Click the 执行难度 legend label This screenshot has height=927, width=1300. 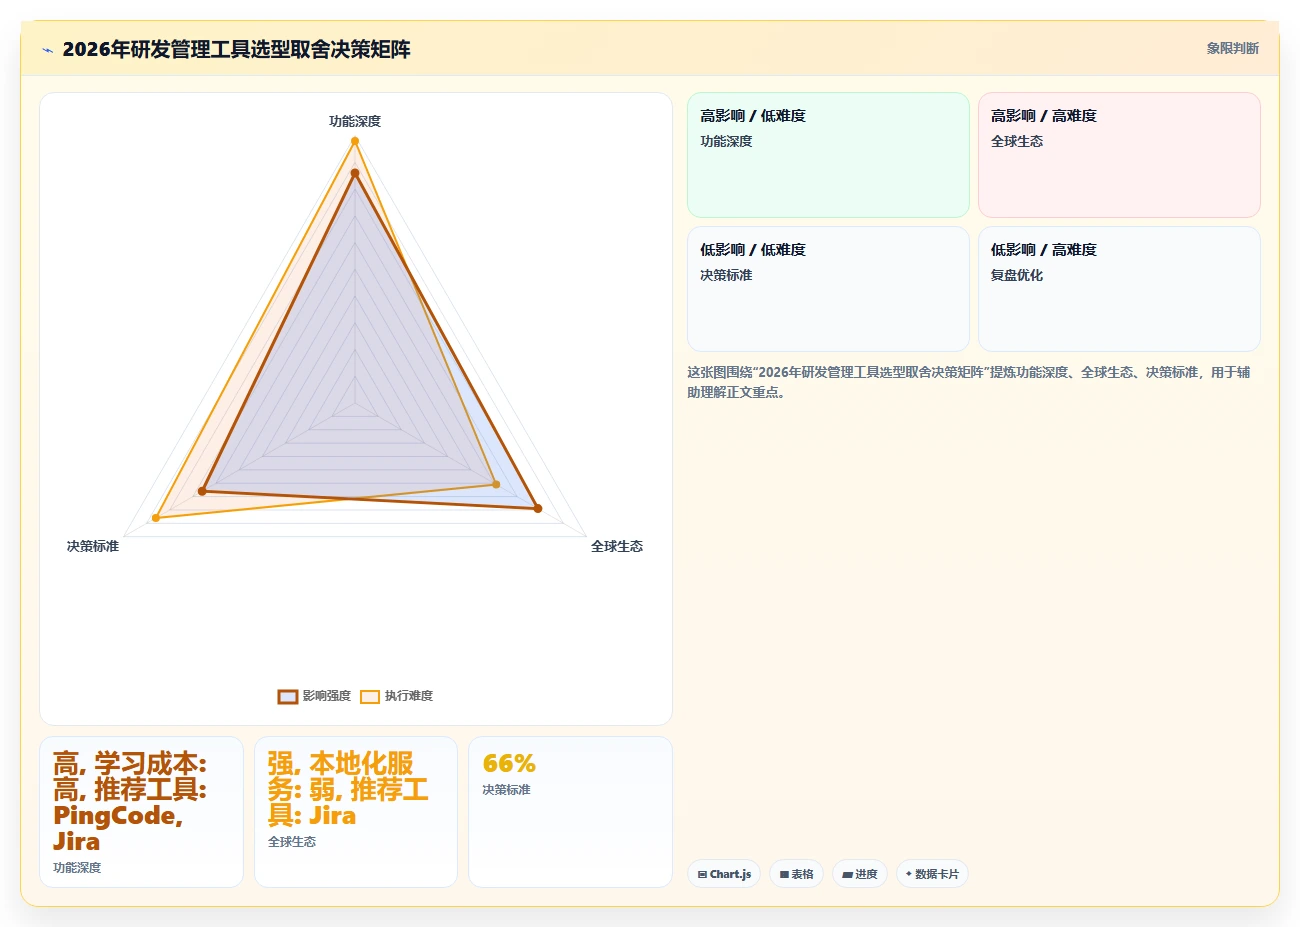[x=409, y=696]
